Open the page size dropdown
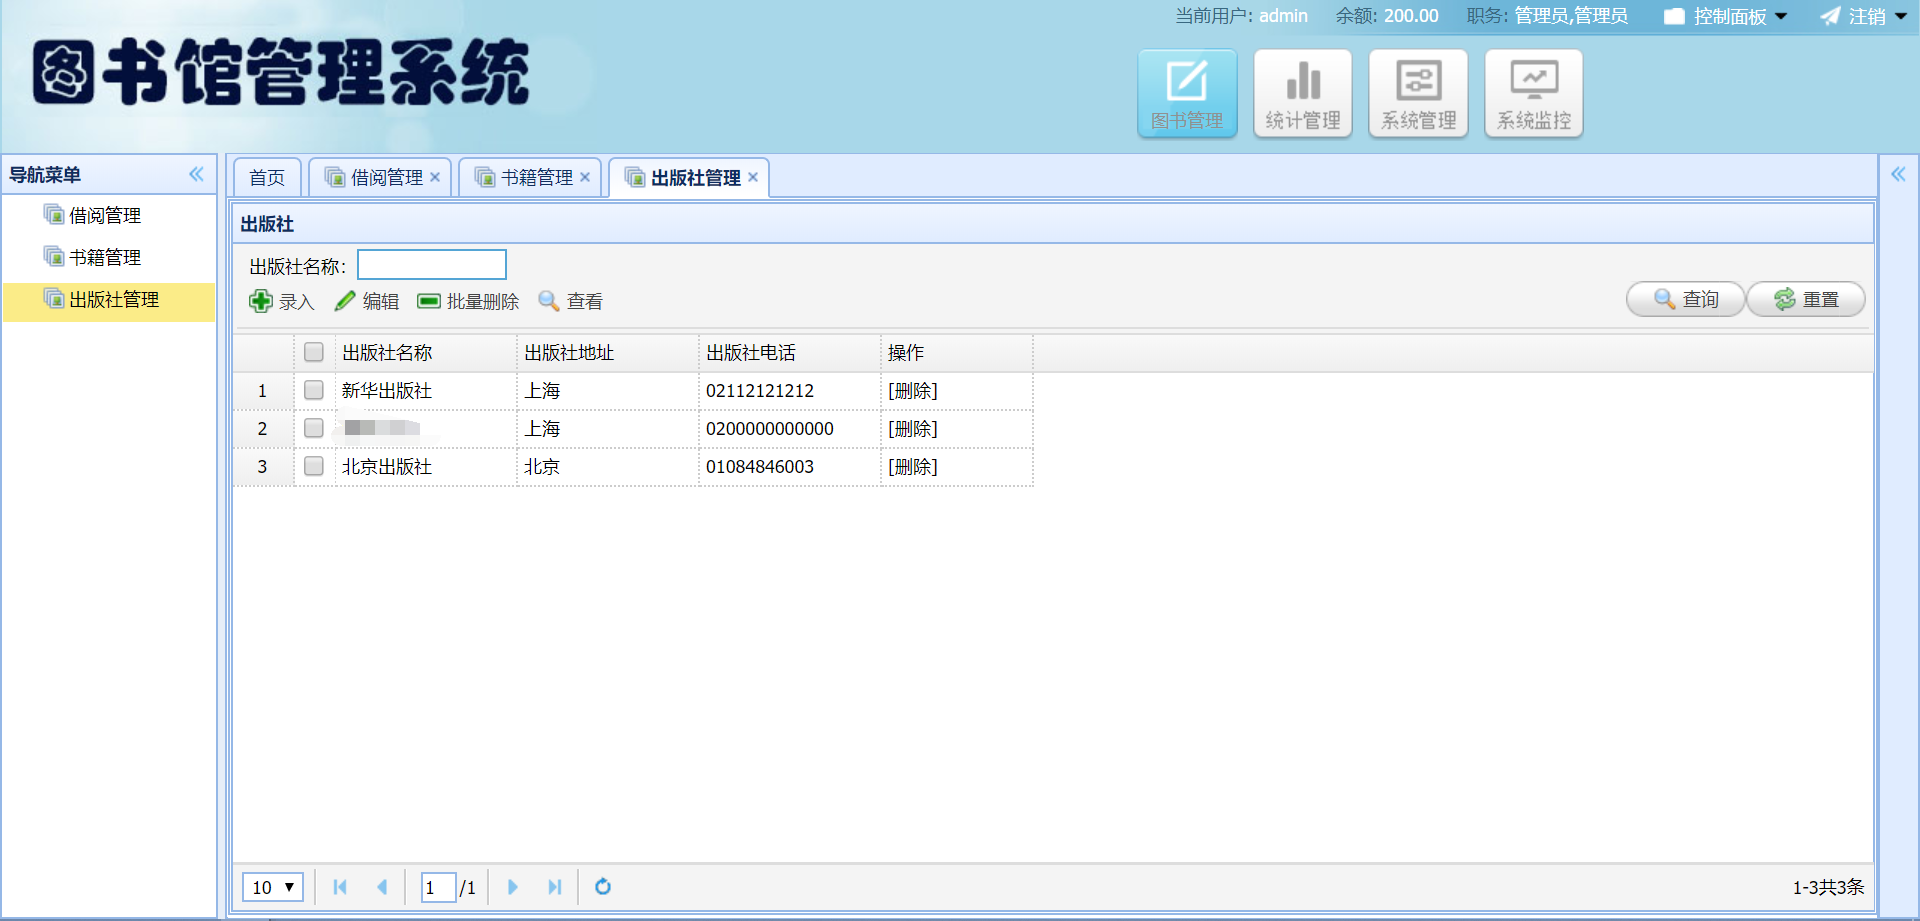This screenshot has height=921, width=1920. tap(273, 887)
